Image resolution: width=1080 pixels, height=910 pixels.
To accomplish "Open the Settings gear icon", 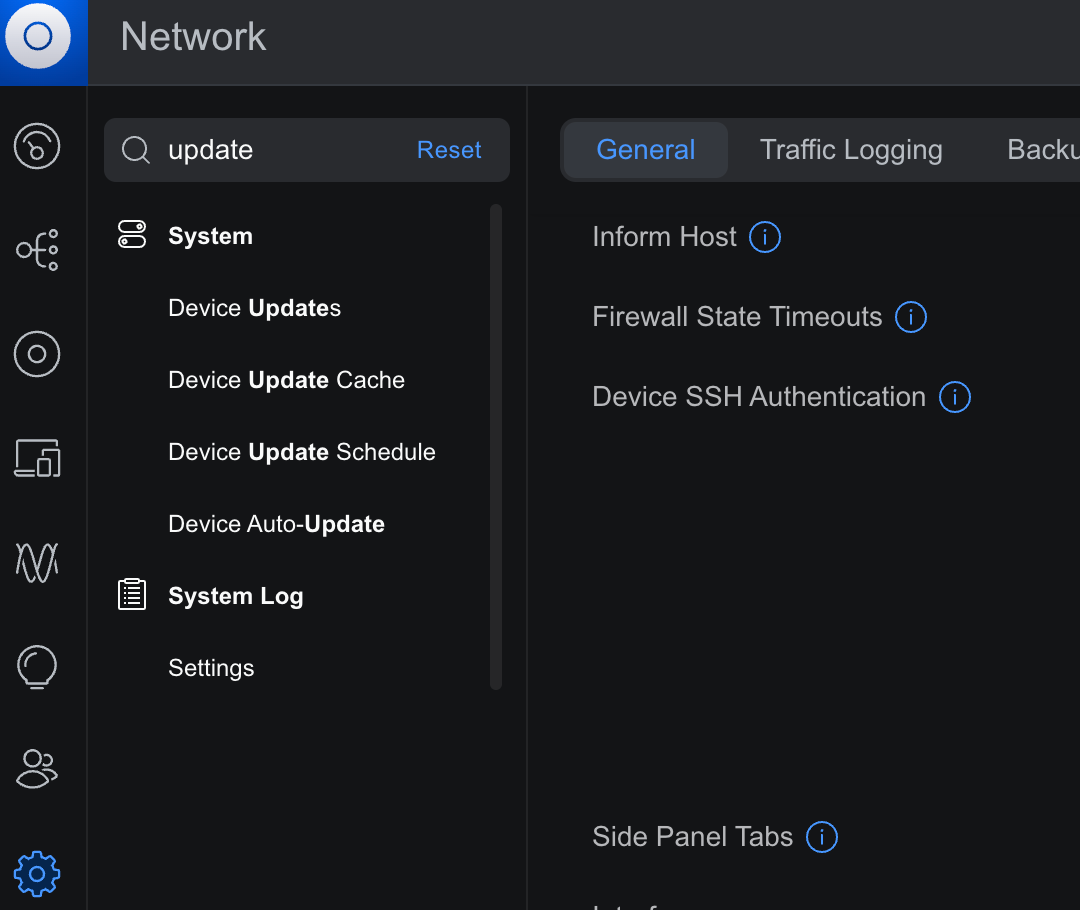I will (x=37, y=873).
